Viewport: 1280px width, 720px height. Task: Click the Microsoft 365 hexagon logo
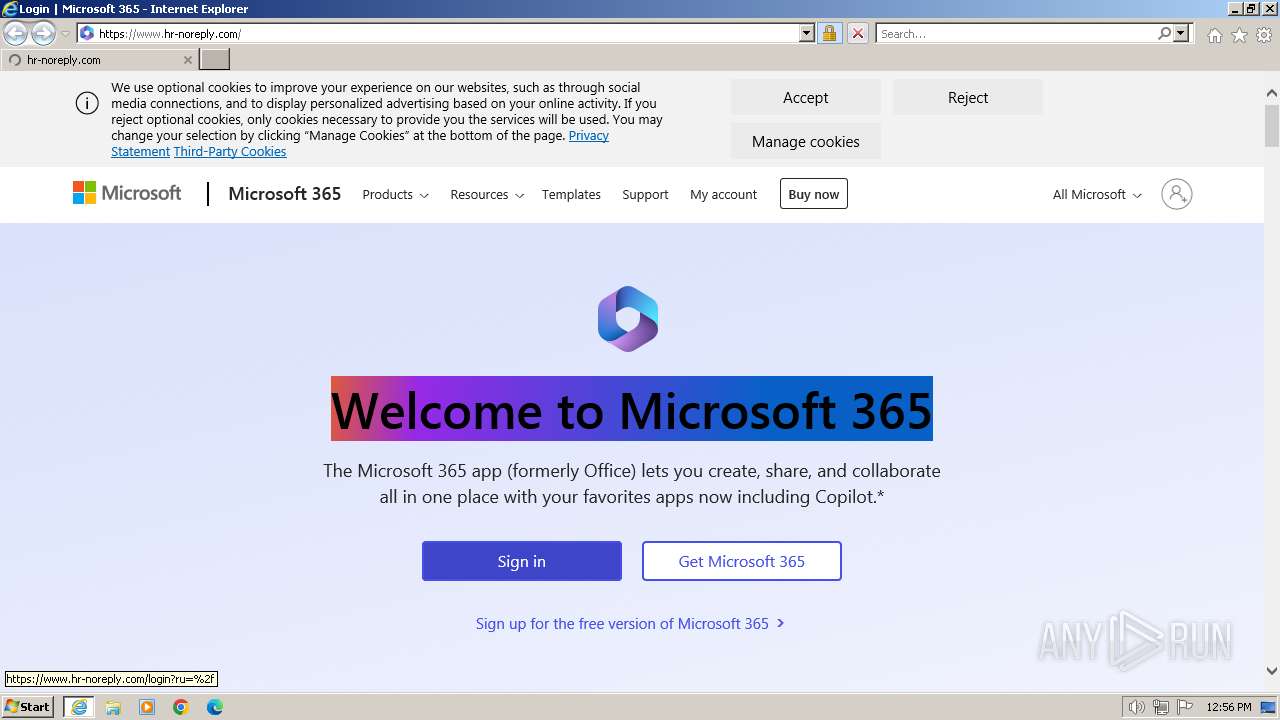coord(628,319)
